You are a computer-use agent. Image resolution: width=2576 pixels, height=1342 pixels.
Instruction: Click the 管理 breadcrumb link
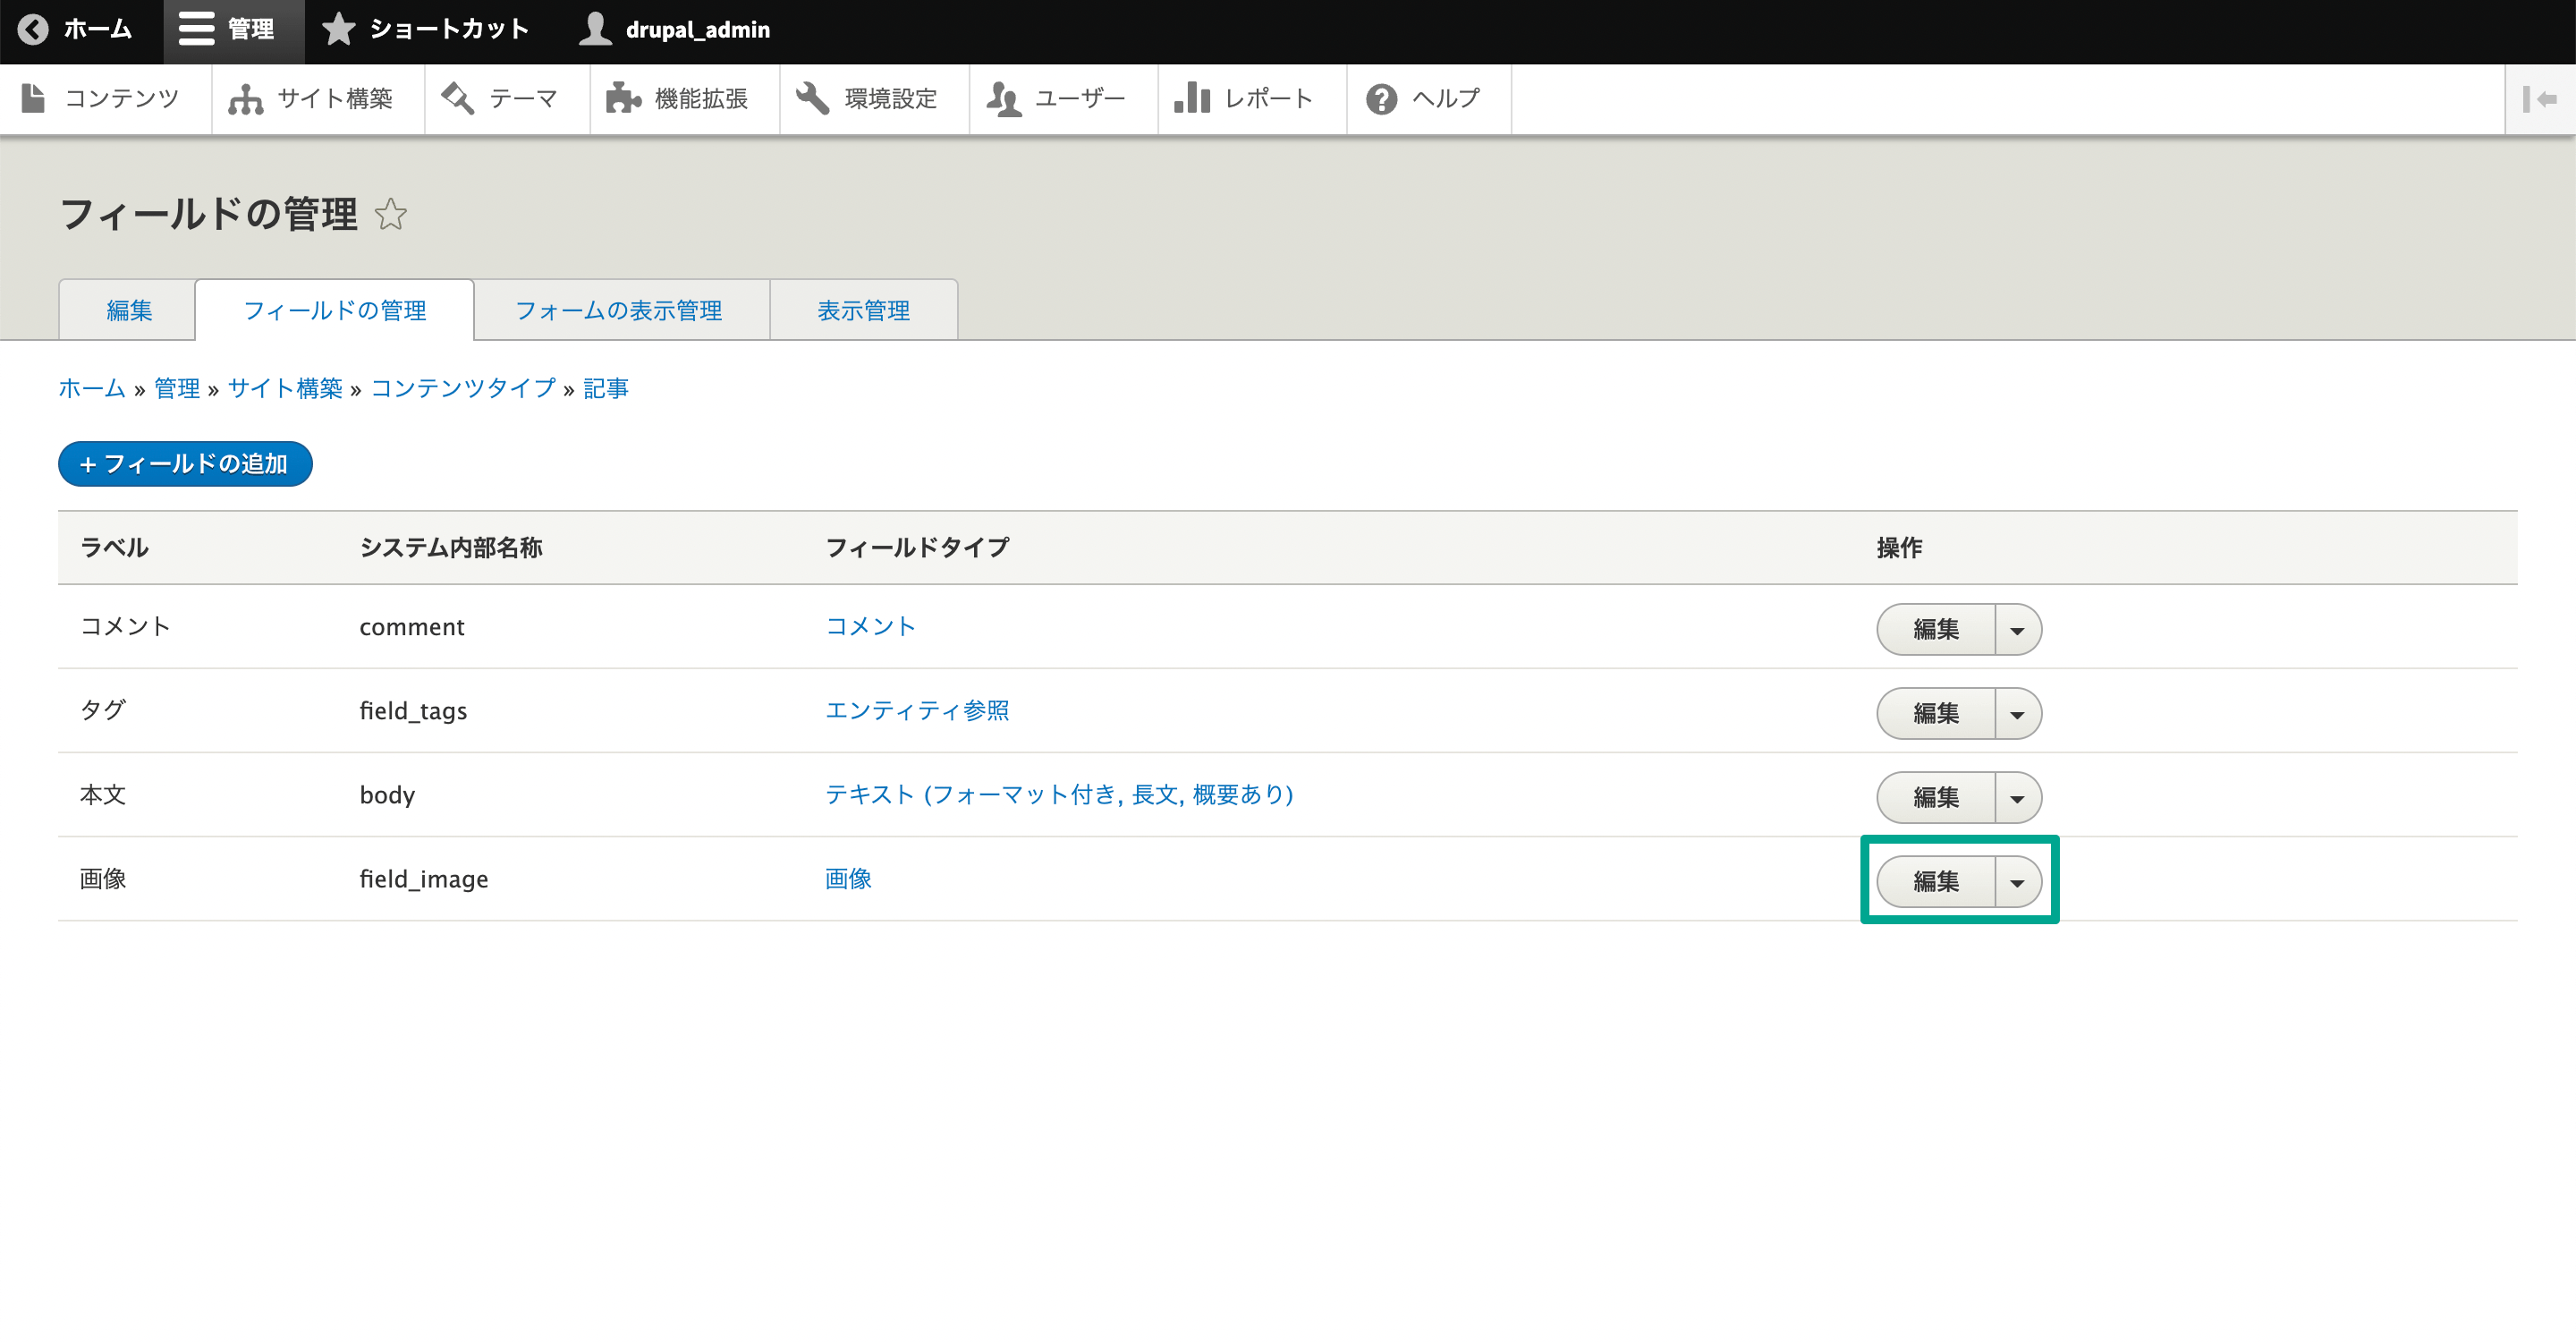tap(177, 388)
